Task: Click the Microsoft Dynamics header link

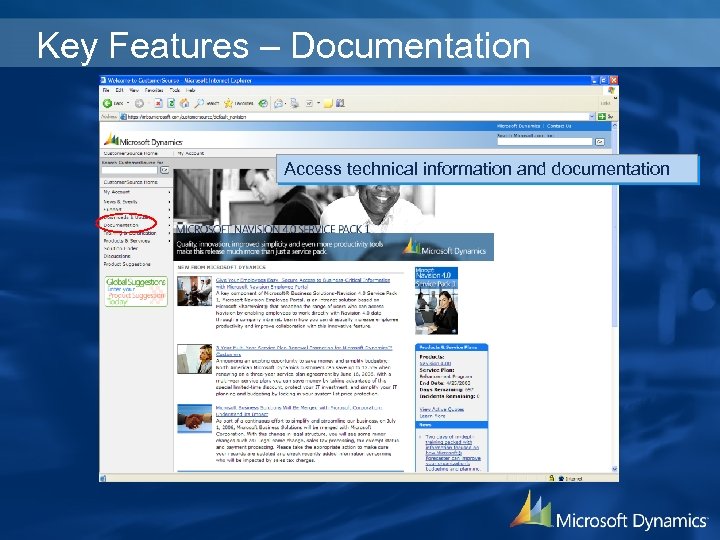Action: pos(518,126)
